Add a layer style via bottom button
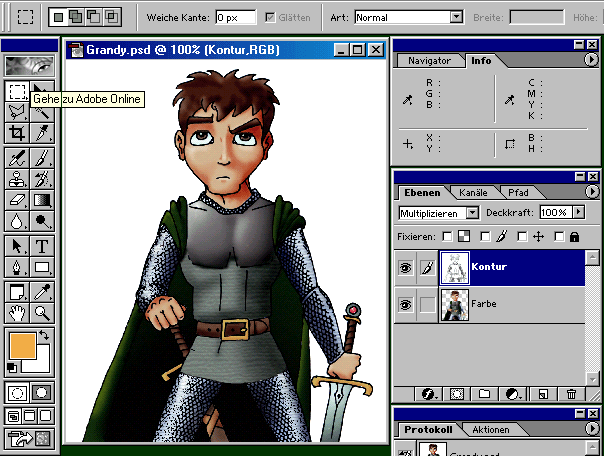This screenshot has width=604, height=456. click(x=428, y=394)
